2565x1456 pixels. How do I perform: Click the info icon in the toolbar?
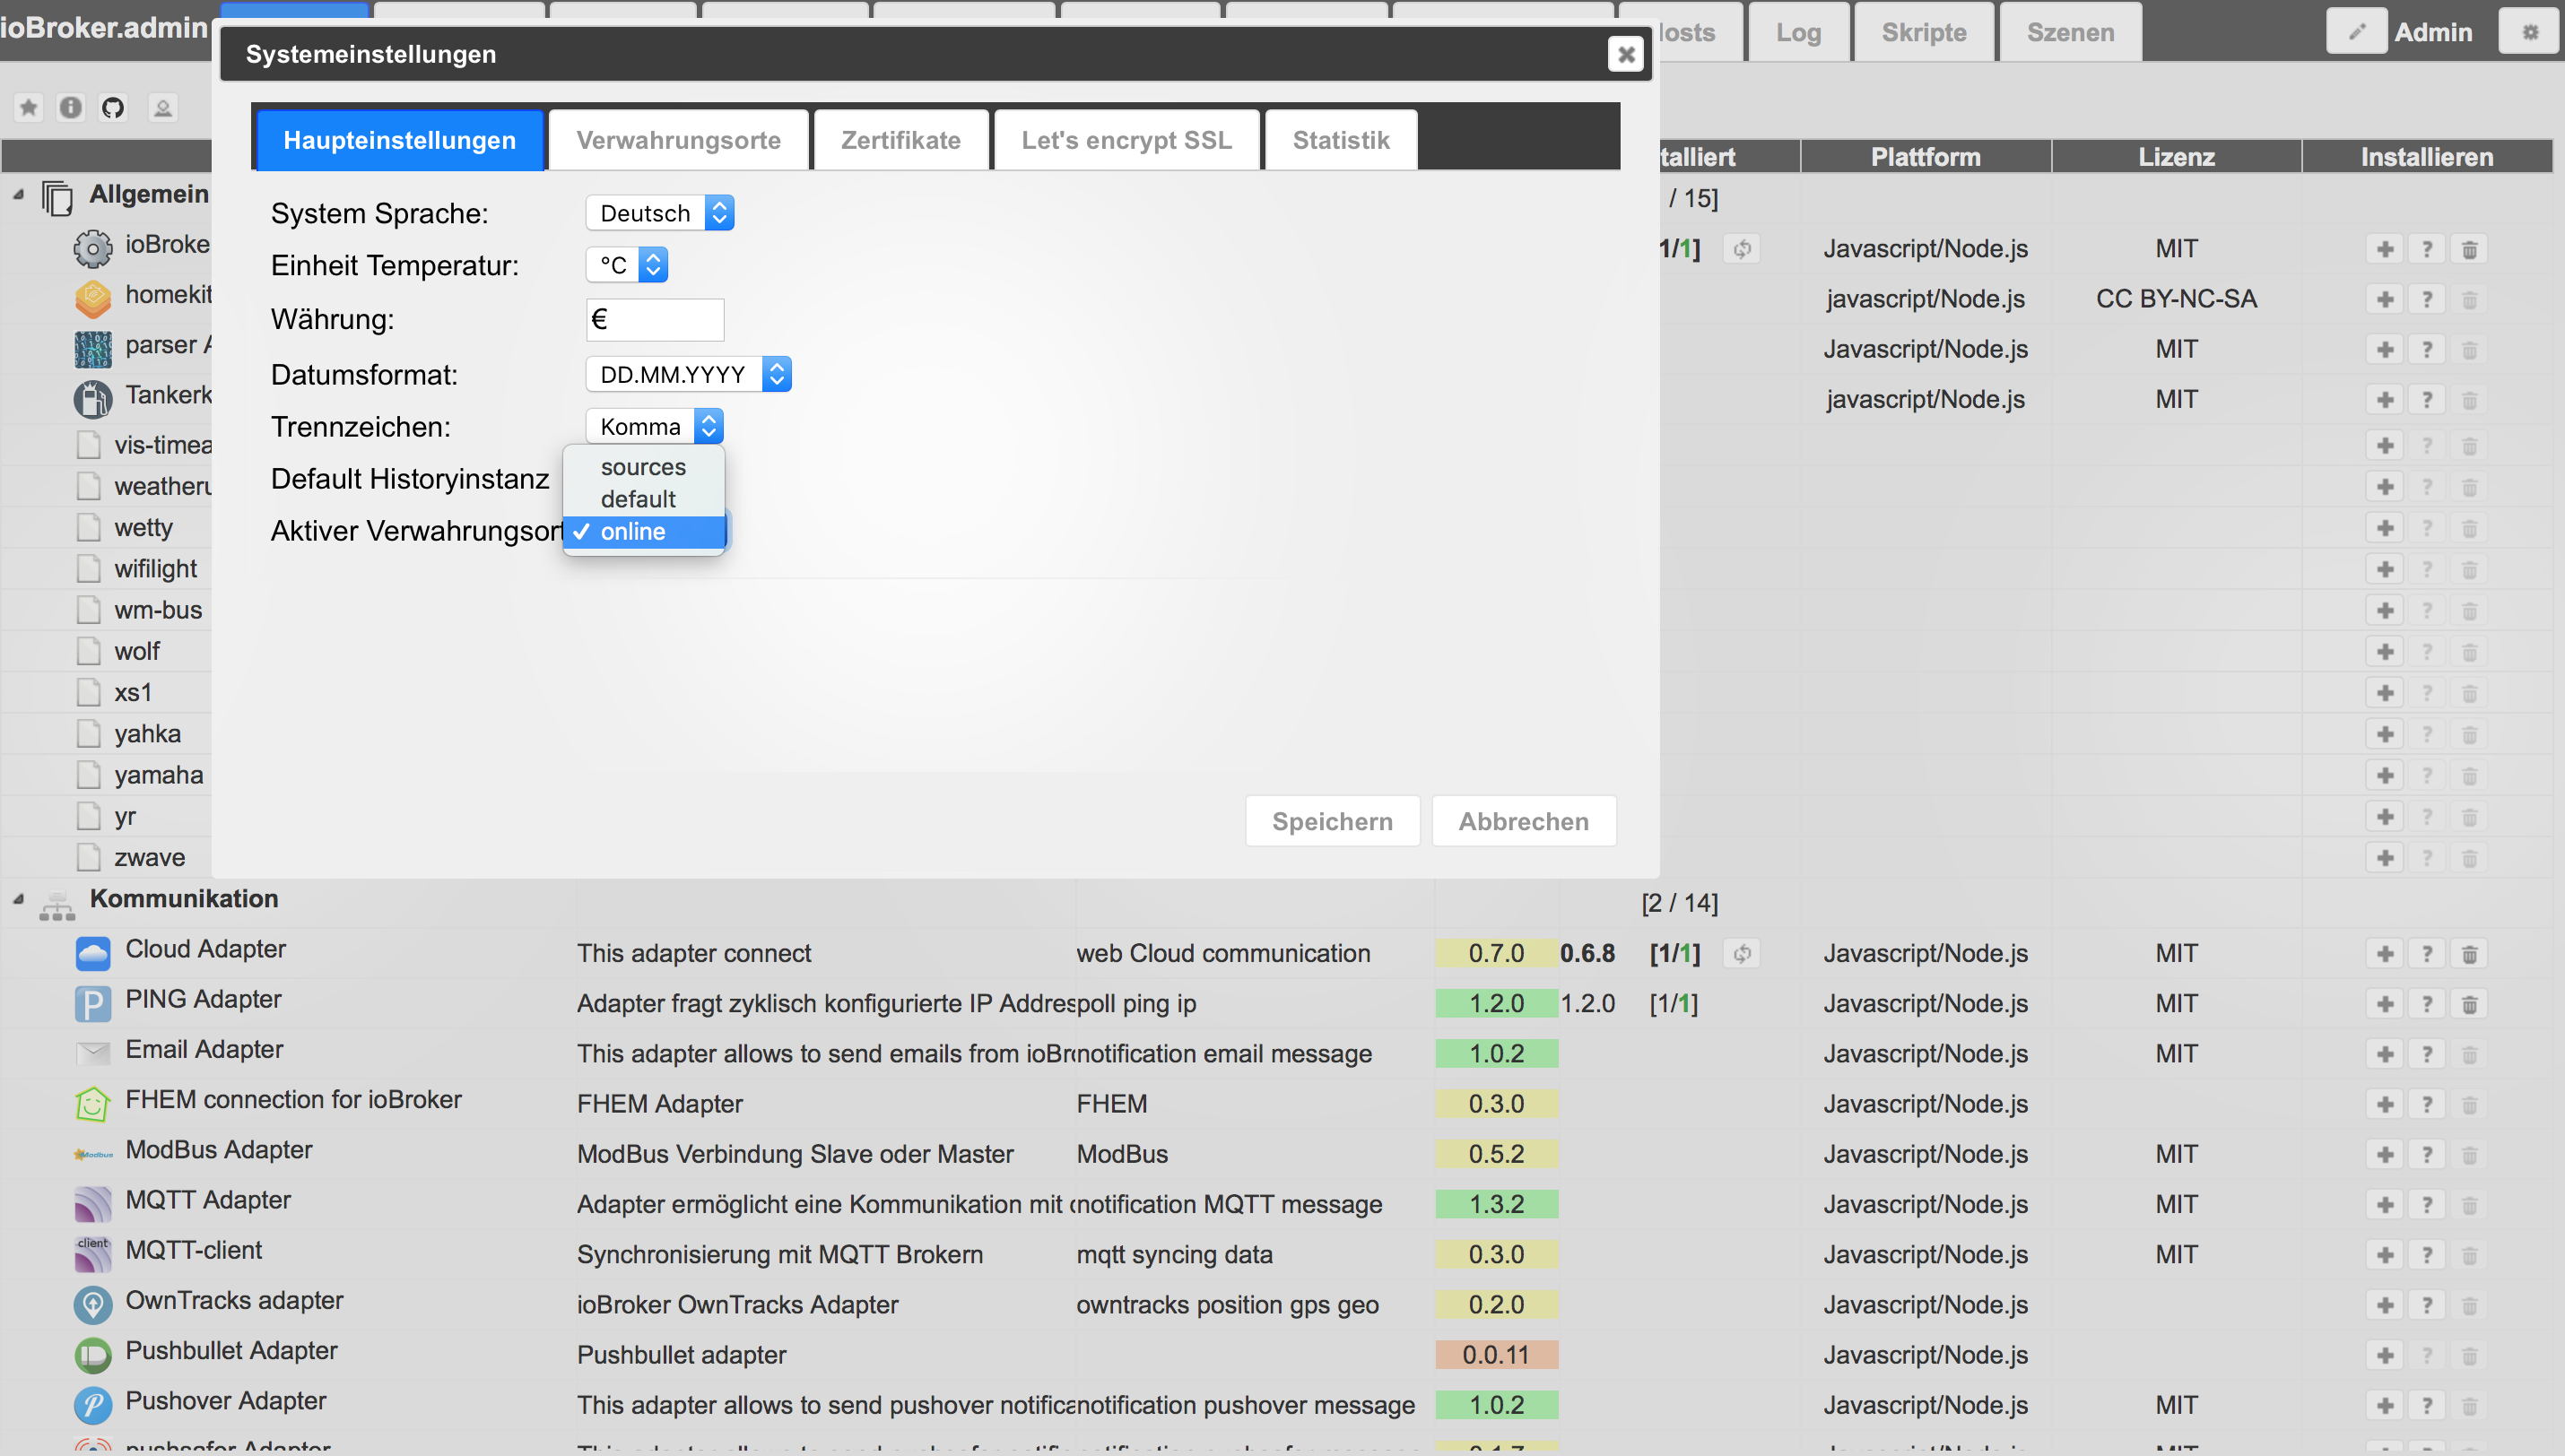tap(70, 107)
